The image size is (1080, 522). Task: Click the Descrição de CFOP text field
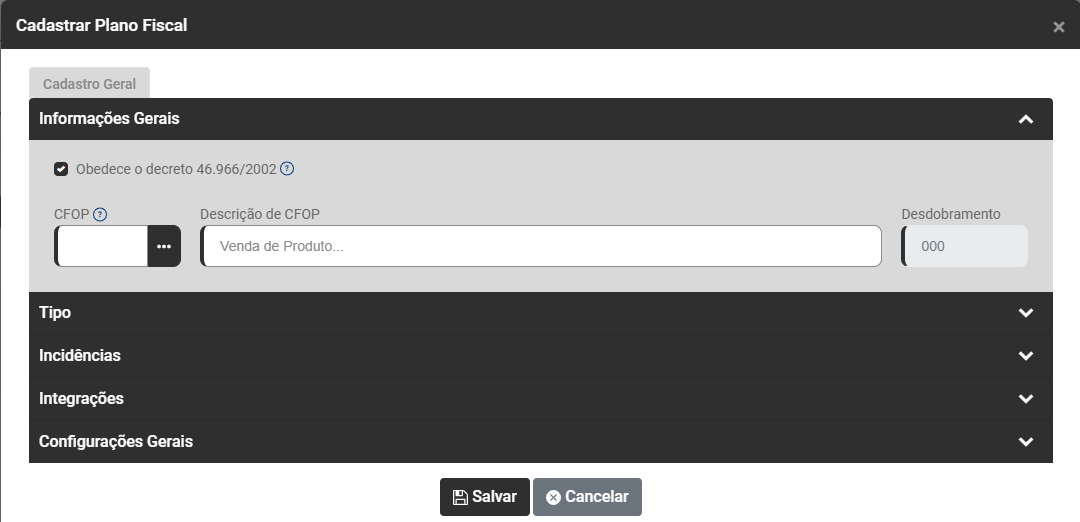[541, 246]
